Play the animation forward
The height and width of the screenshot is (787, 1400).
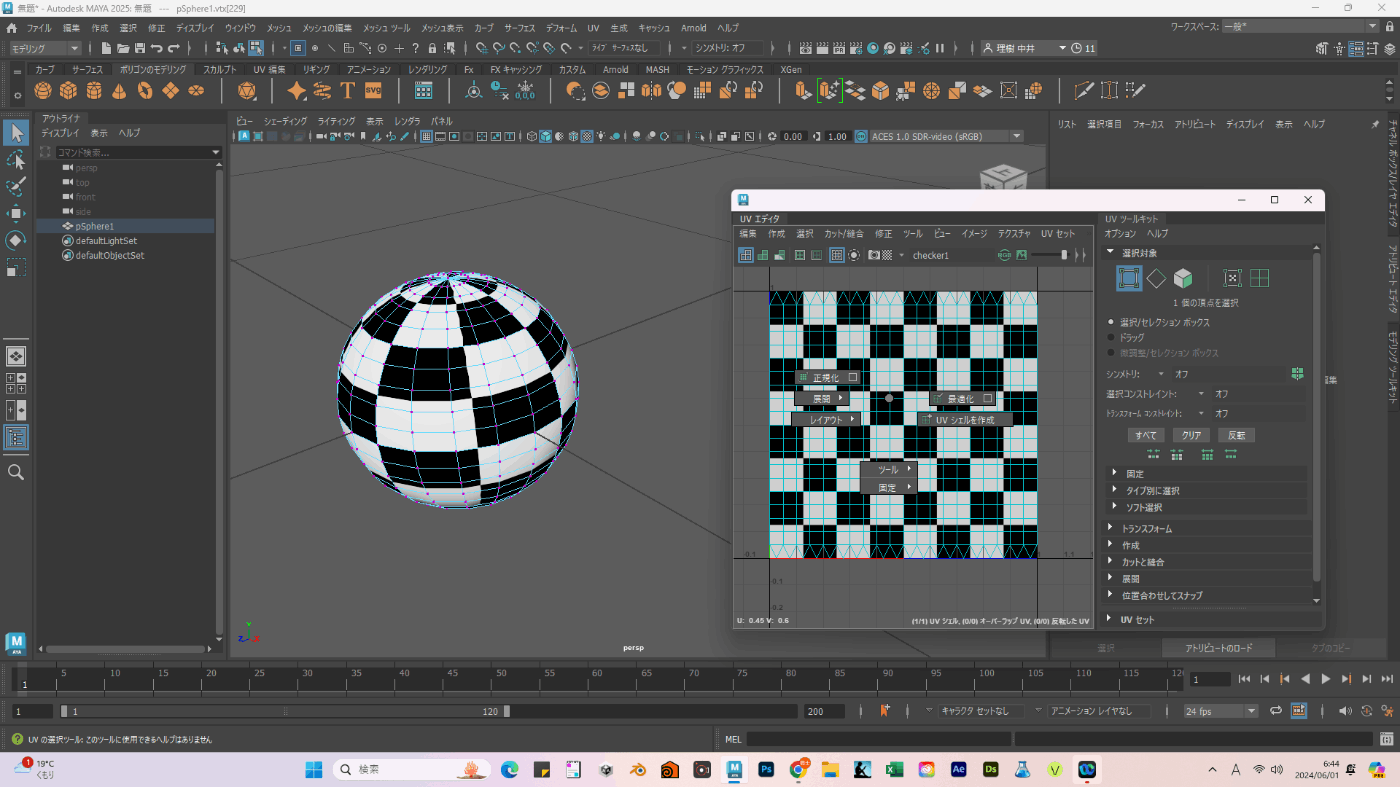click(1326, 679)
